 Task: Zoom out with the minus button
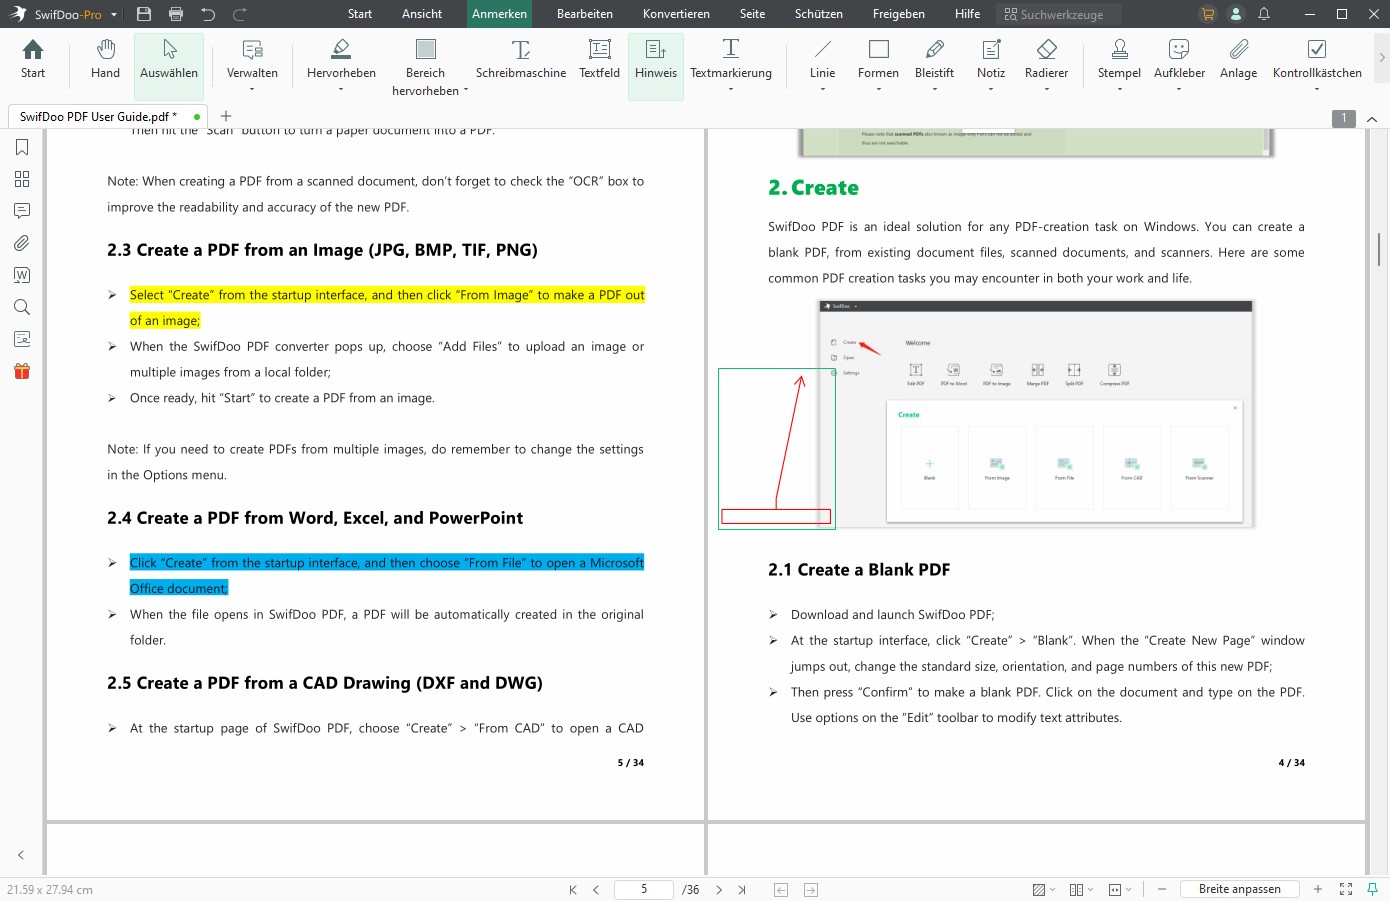pos(1162,889)
